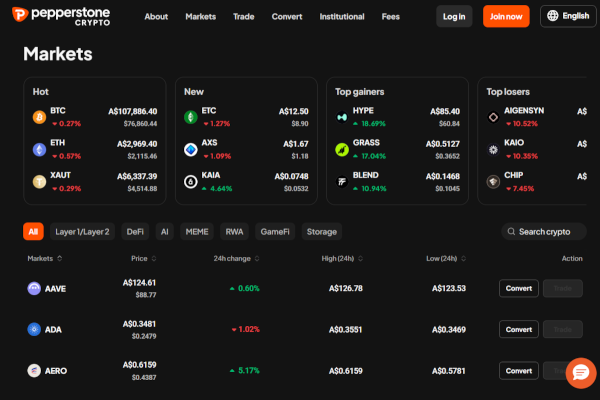This screenshot has height=400, width=600.
Task: Go to the Convert page in navigation
Action: (x=287, y=16)
